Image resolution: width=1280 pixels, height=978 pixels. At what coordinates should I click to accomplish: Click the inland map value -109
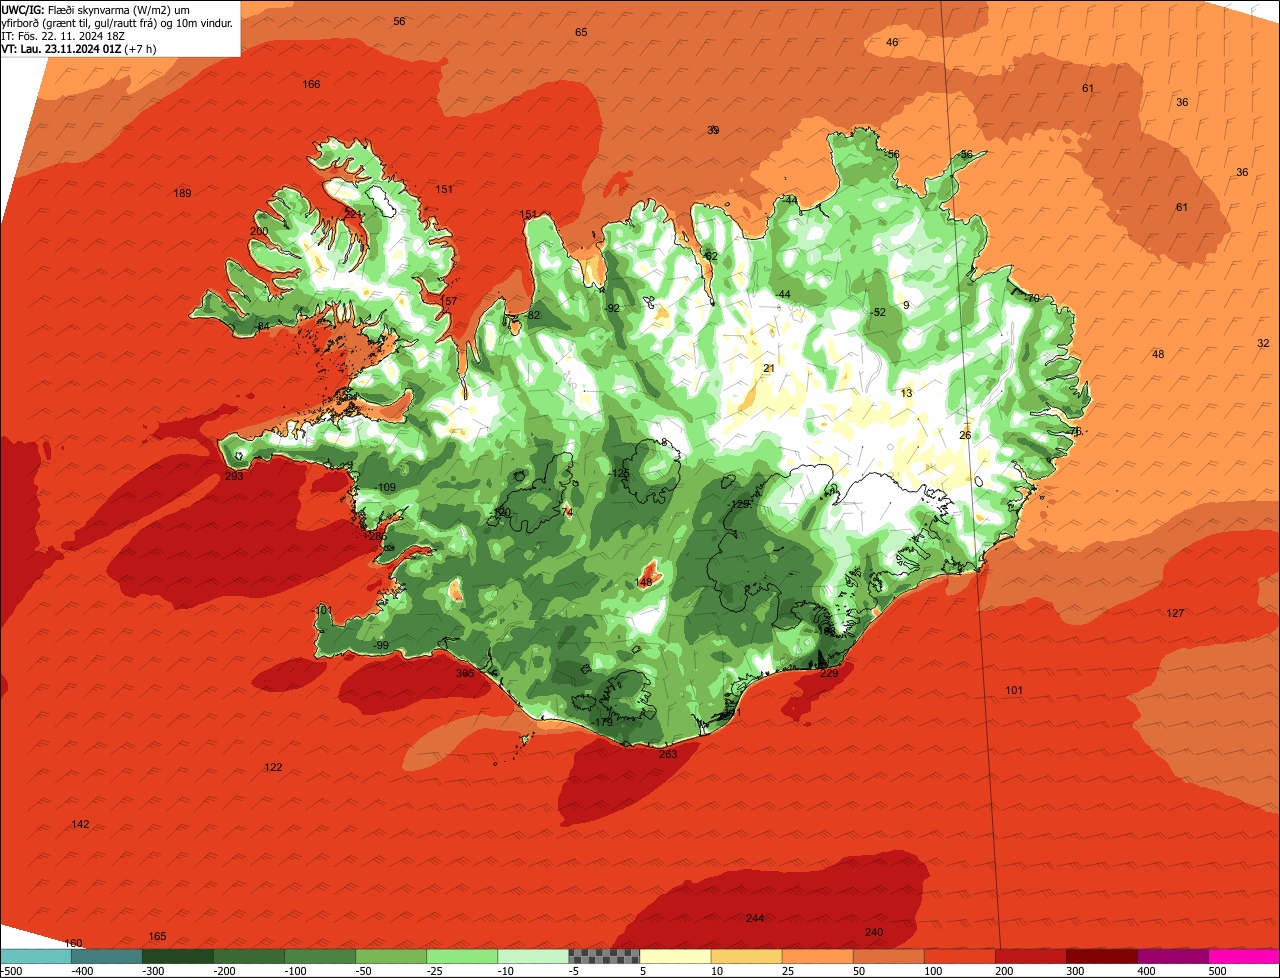point(385,487)
